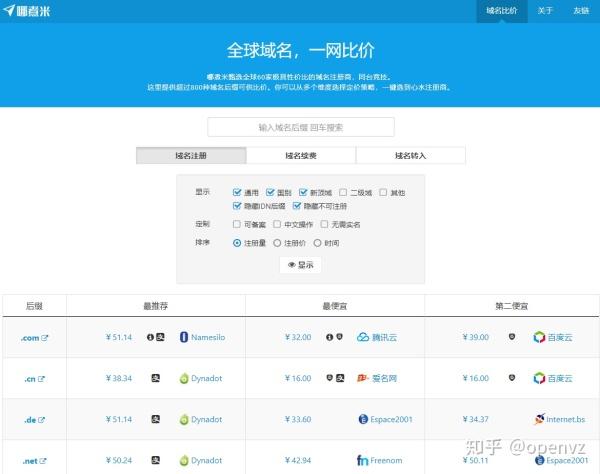600x474 pixels.
Task: Click the 百度云 logo in the .com row
Action: click(539, 337)
